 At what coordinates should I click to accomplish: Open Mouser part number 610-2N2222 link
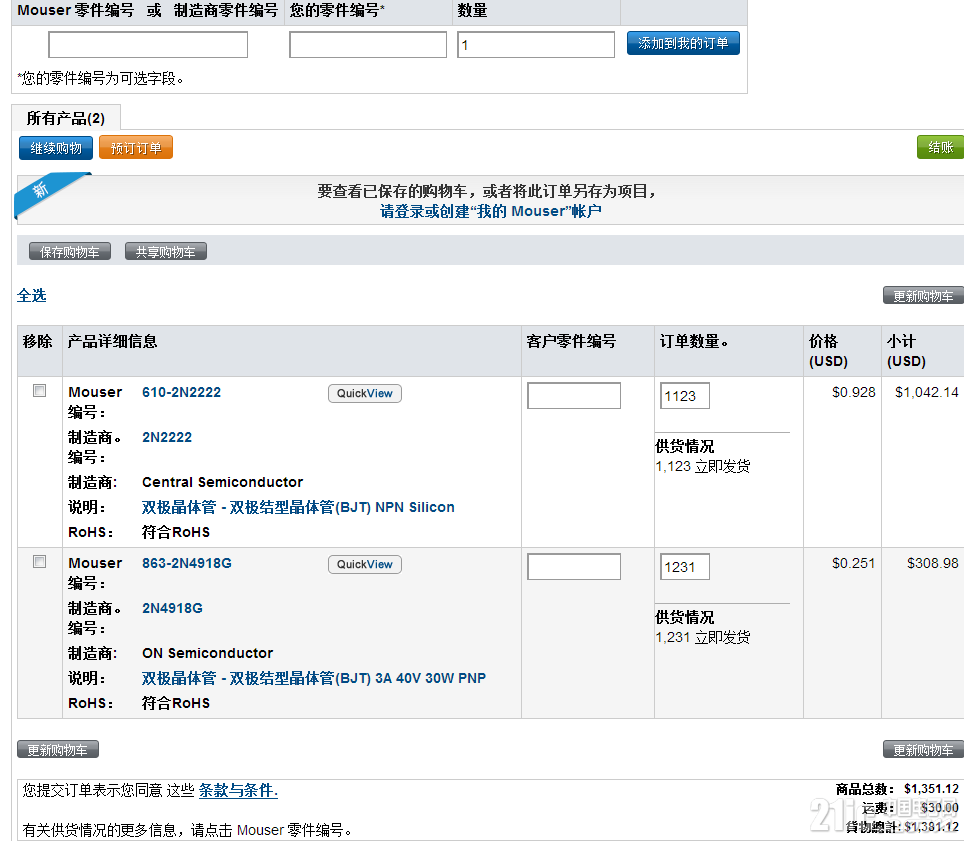pos(181,392)
